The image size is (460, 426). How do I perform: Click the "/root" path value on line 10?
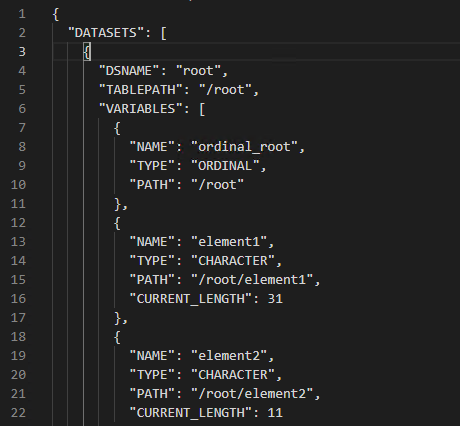[x=217, y=185]
